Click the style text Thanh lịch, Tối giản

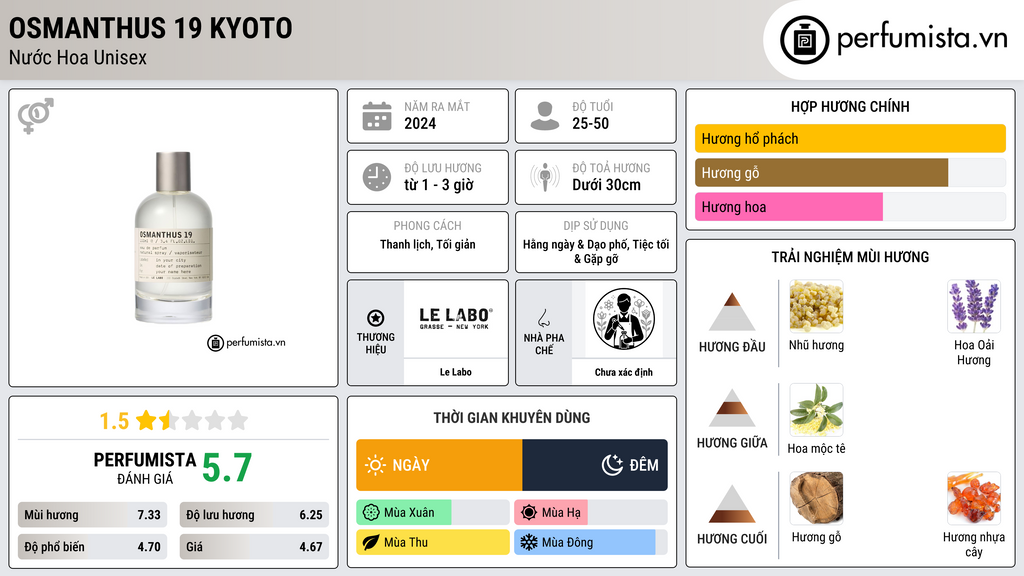(428, 244)
